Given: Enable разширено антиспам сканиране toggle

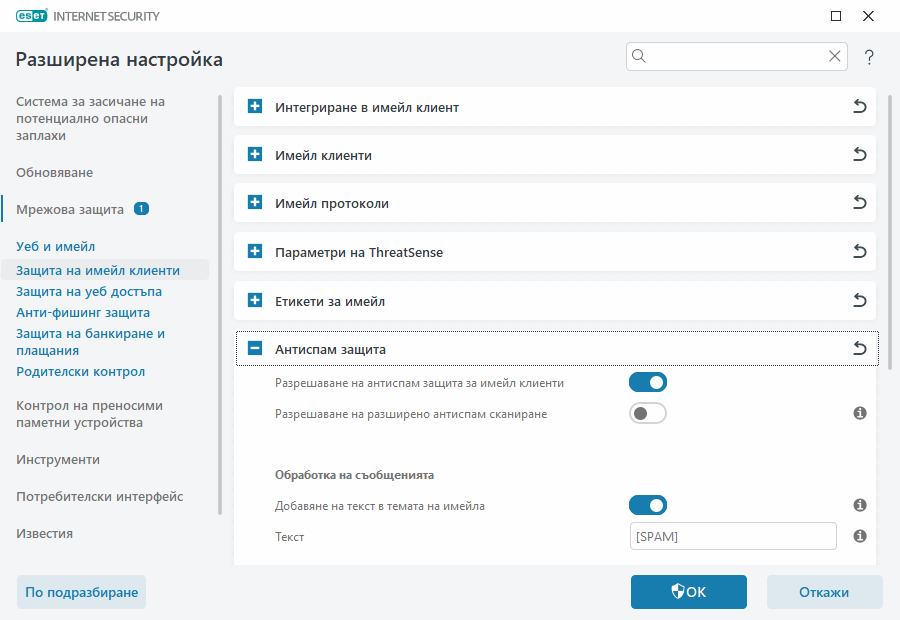Looking at the screenshot, I should pos(647,413).
